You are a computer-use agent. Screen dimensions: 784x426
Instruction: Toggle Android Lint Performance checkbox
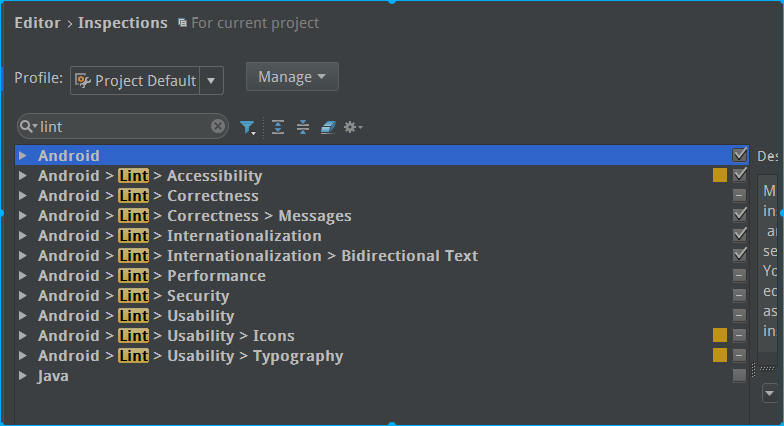(740, 275)
